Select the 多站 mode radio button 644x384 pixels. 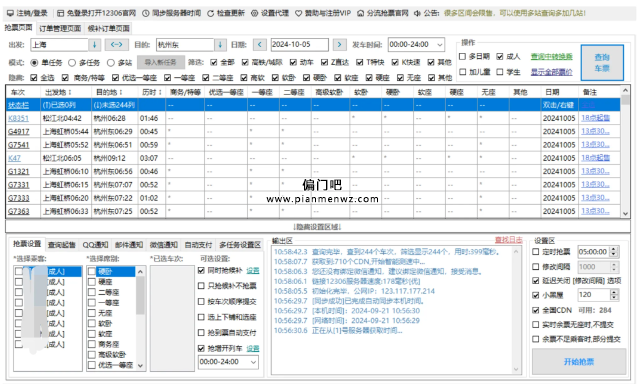point(110,63)
